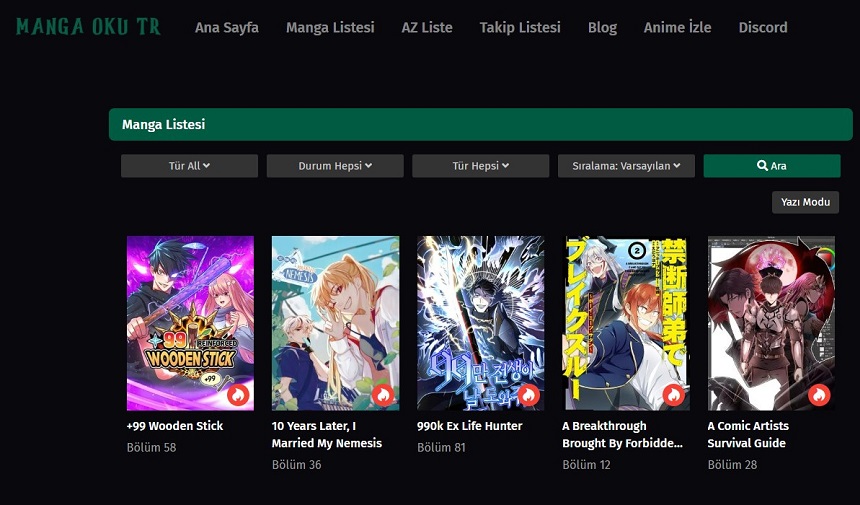
Task: Expand the Tür Hepsi filter
Action: coord(480,166)
